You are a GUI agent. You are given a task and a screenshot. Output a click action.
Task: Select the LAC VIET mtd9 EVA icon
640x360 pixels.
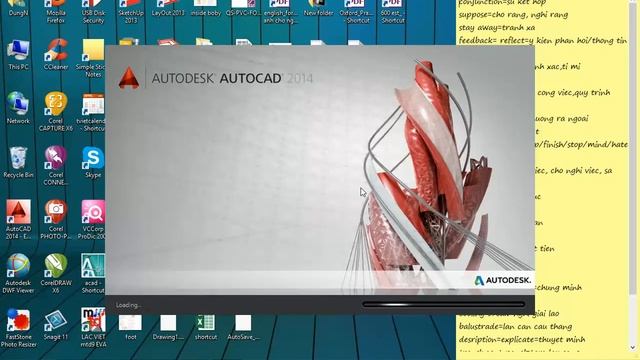pyautogui.click(x=93, y=328)
